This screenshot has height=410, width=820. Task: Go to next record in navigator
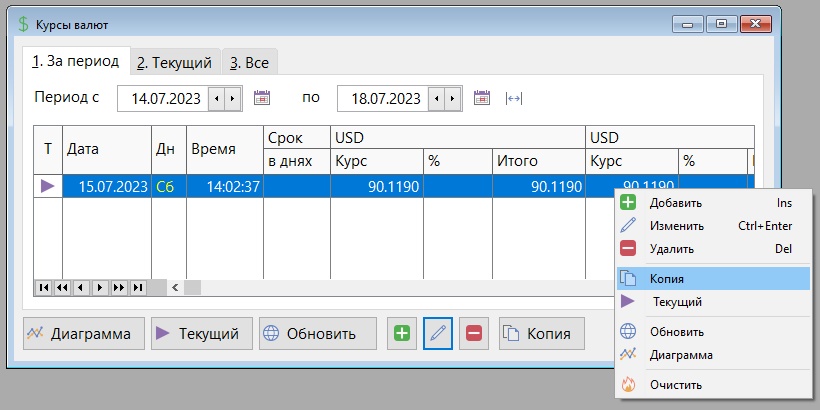point(100,288)
